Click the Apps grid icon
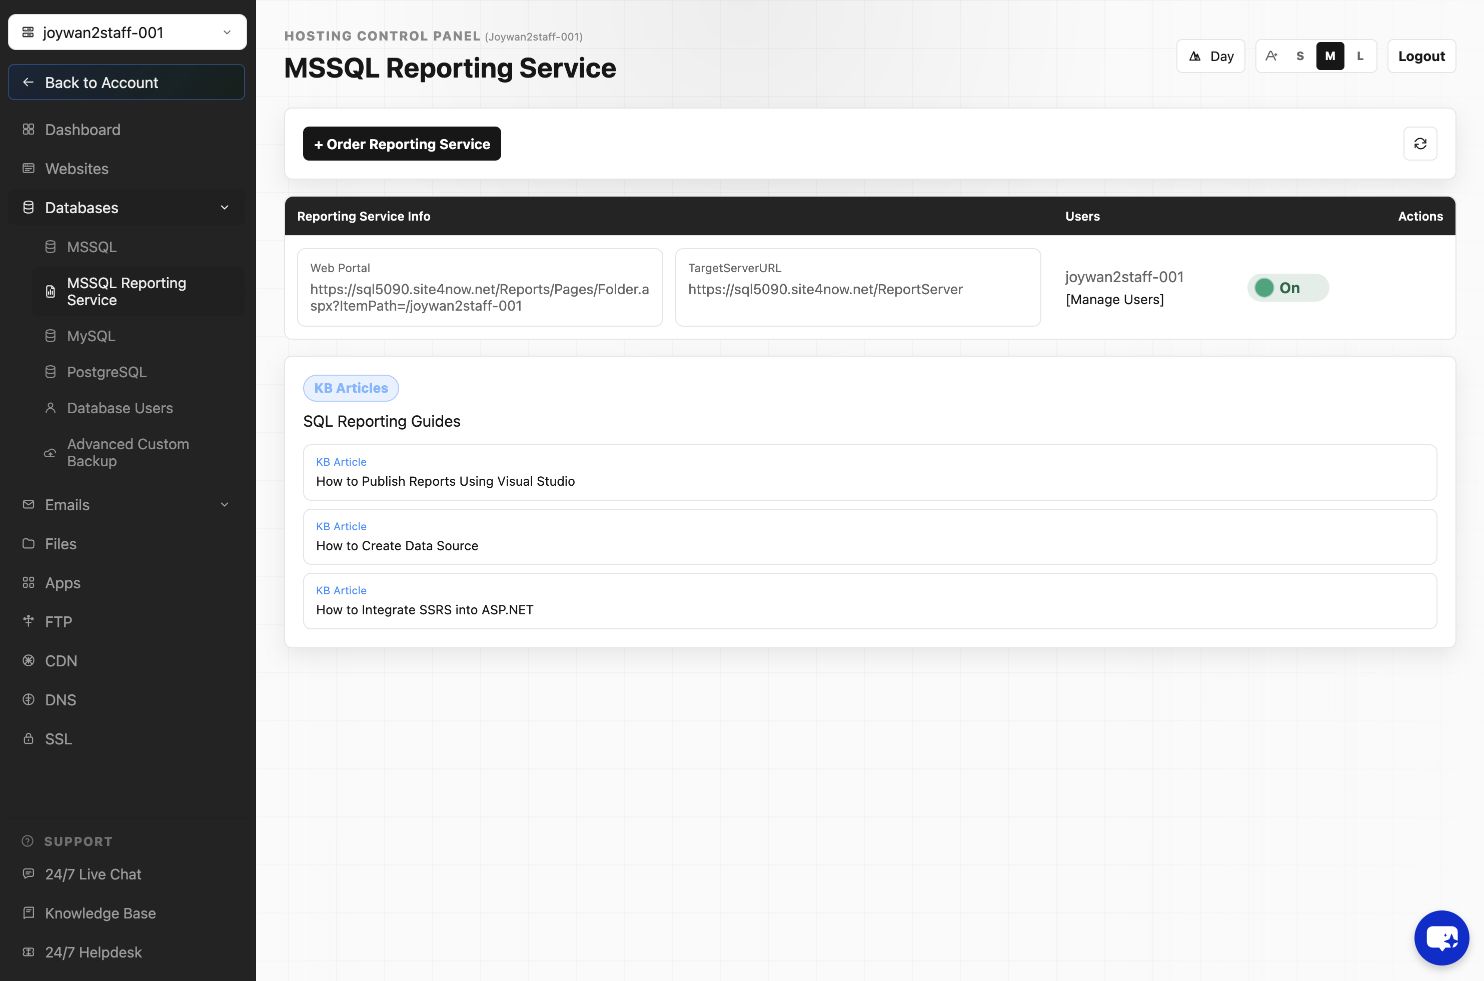Screen dimensions: 1484x981 point(28,583)
